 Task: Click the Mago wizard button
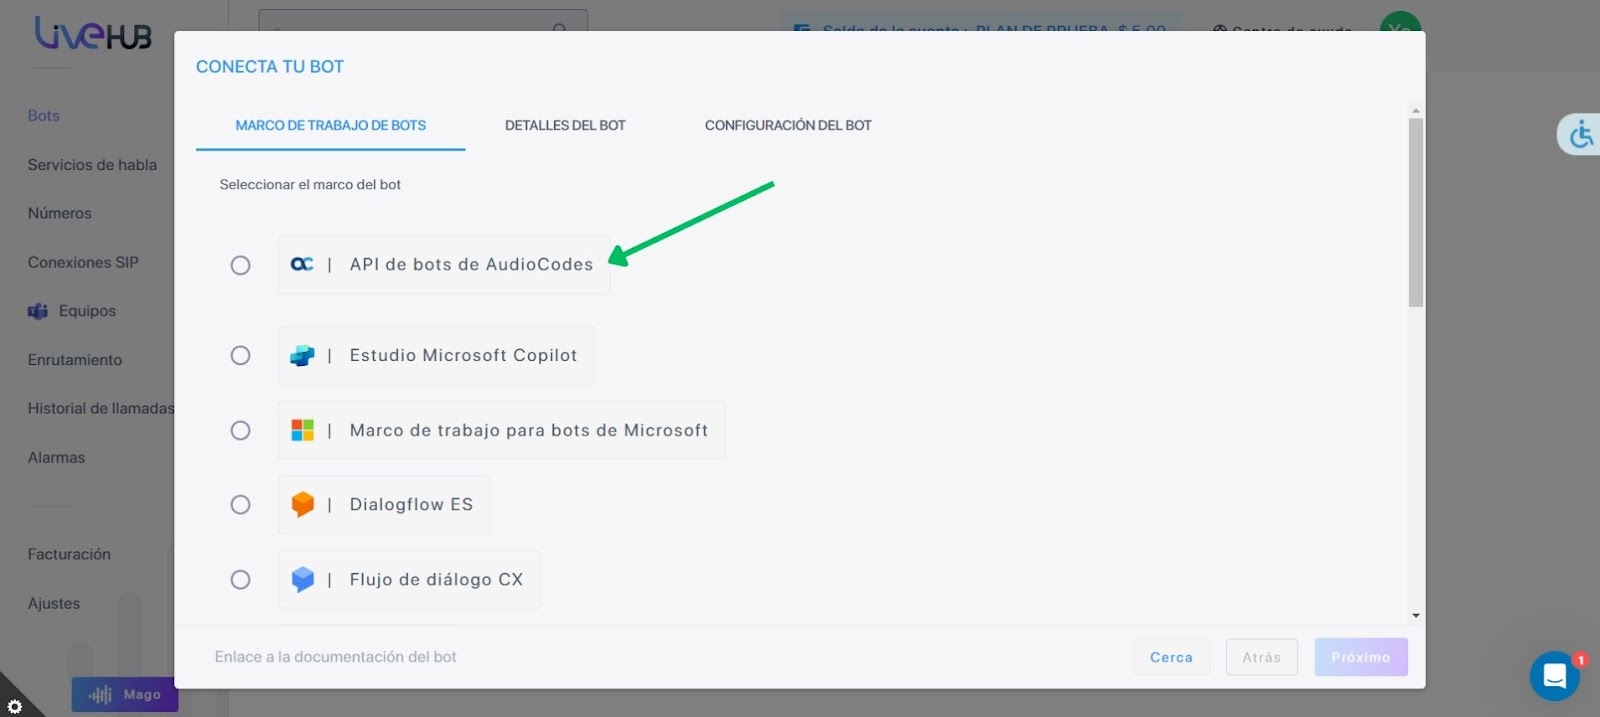coord(125,694)
